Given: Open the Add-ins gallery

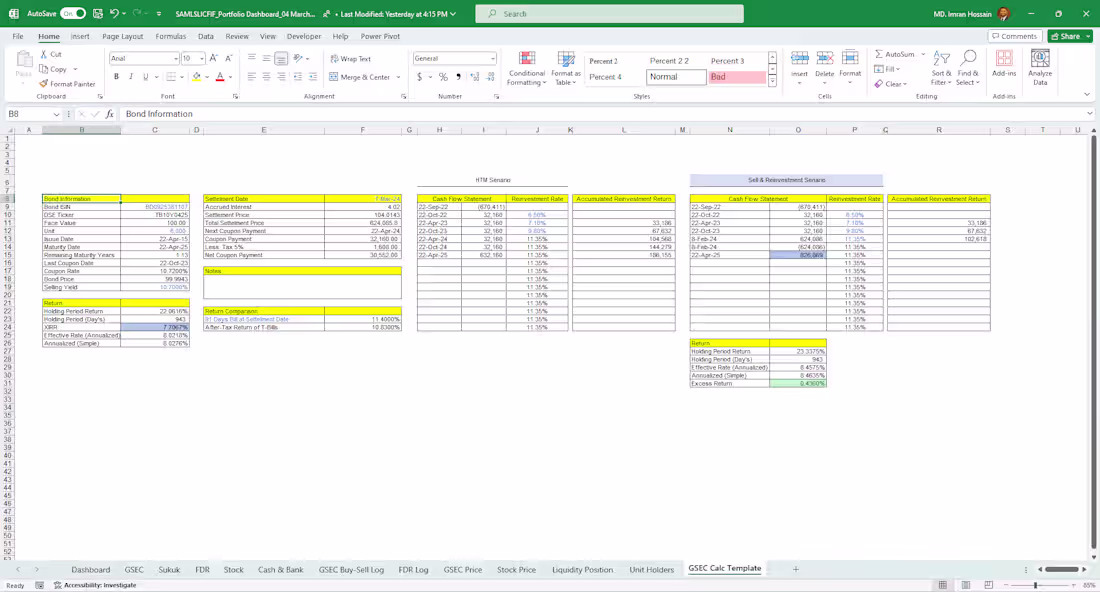Looking at the screenshot, I should pyautogui.click(x=1004, y=63).
